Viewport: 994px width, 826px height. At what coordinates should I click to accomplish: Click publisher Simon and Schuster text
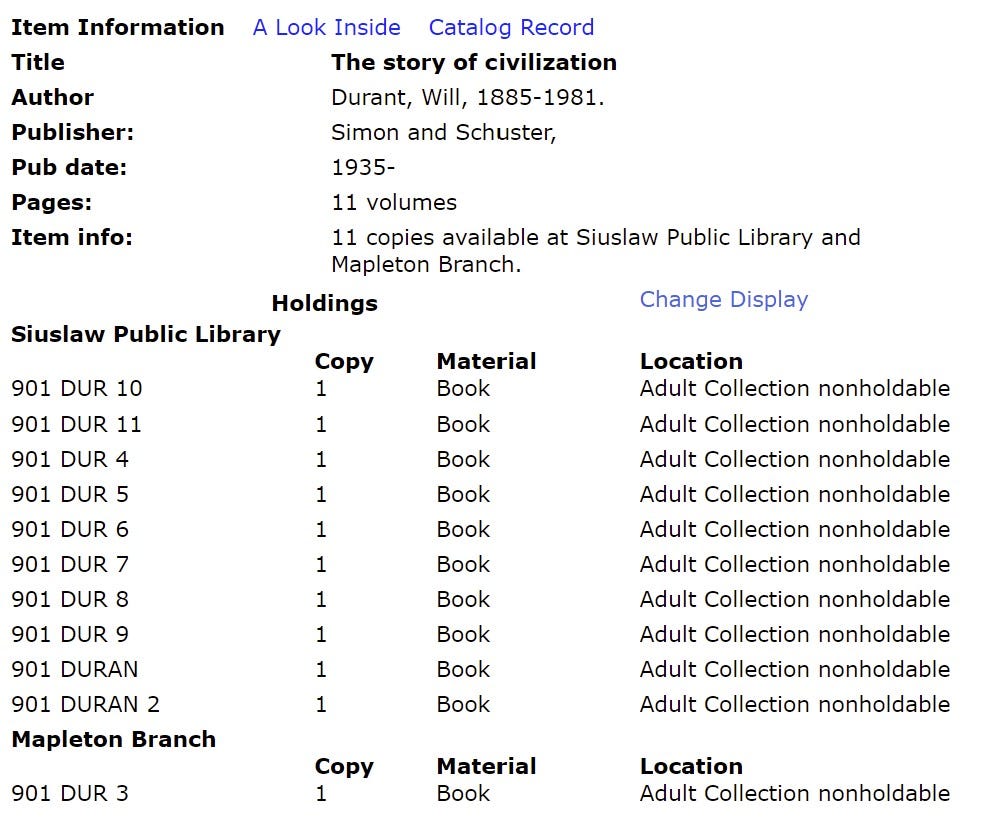coord(444,132)
